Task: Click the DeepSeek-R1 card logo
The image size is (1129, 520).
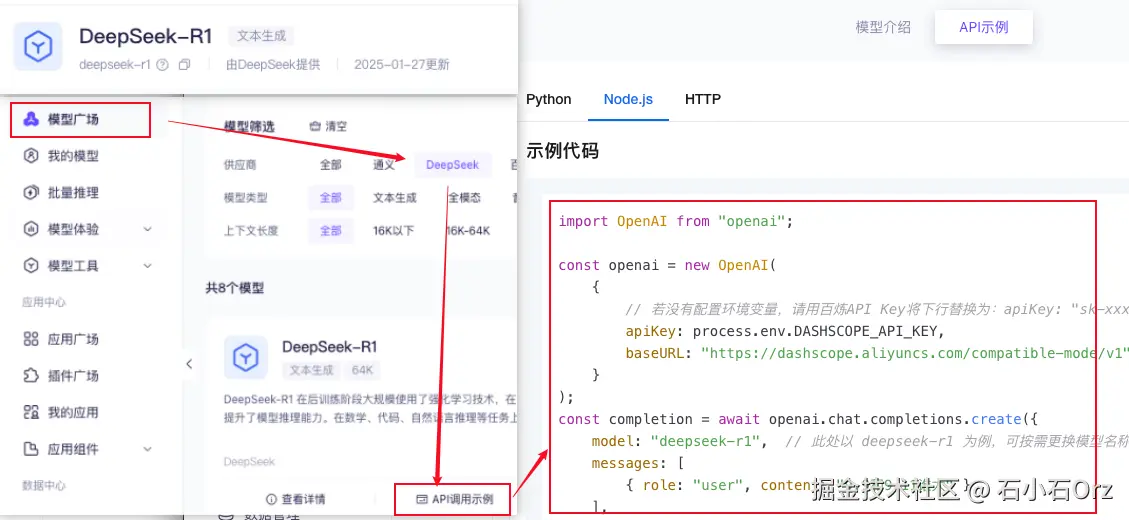Action: pyautogui.click(x=246, y=357)
